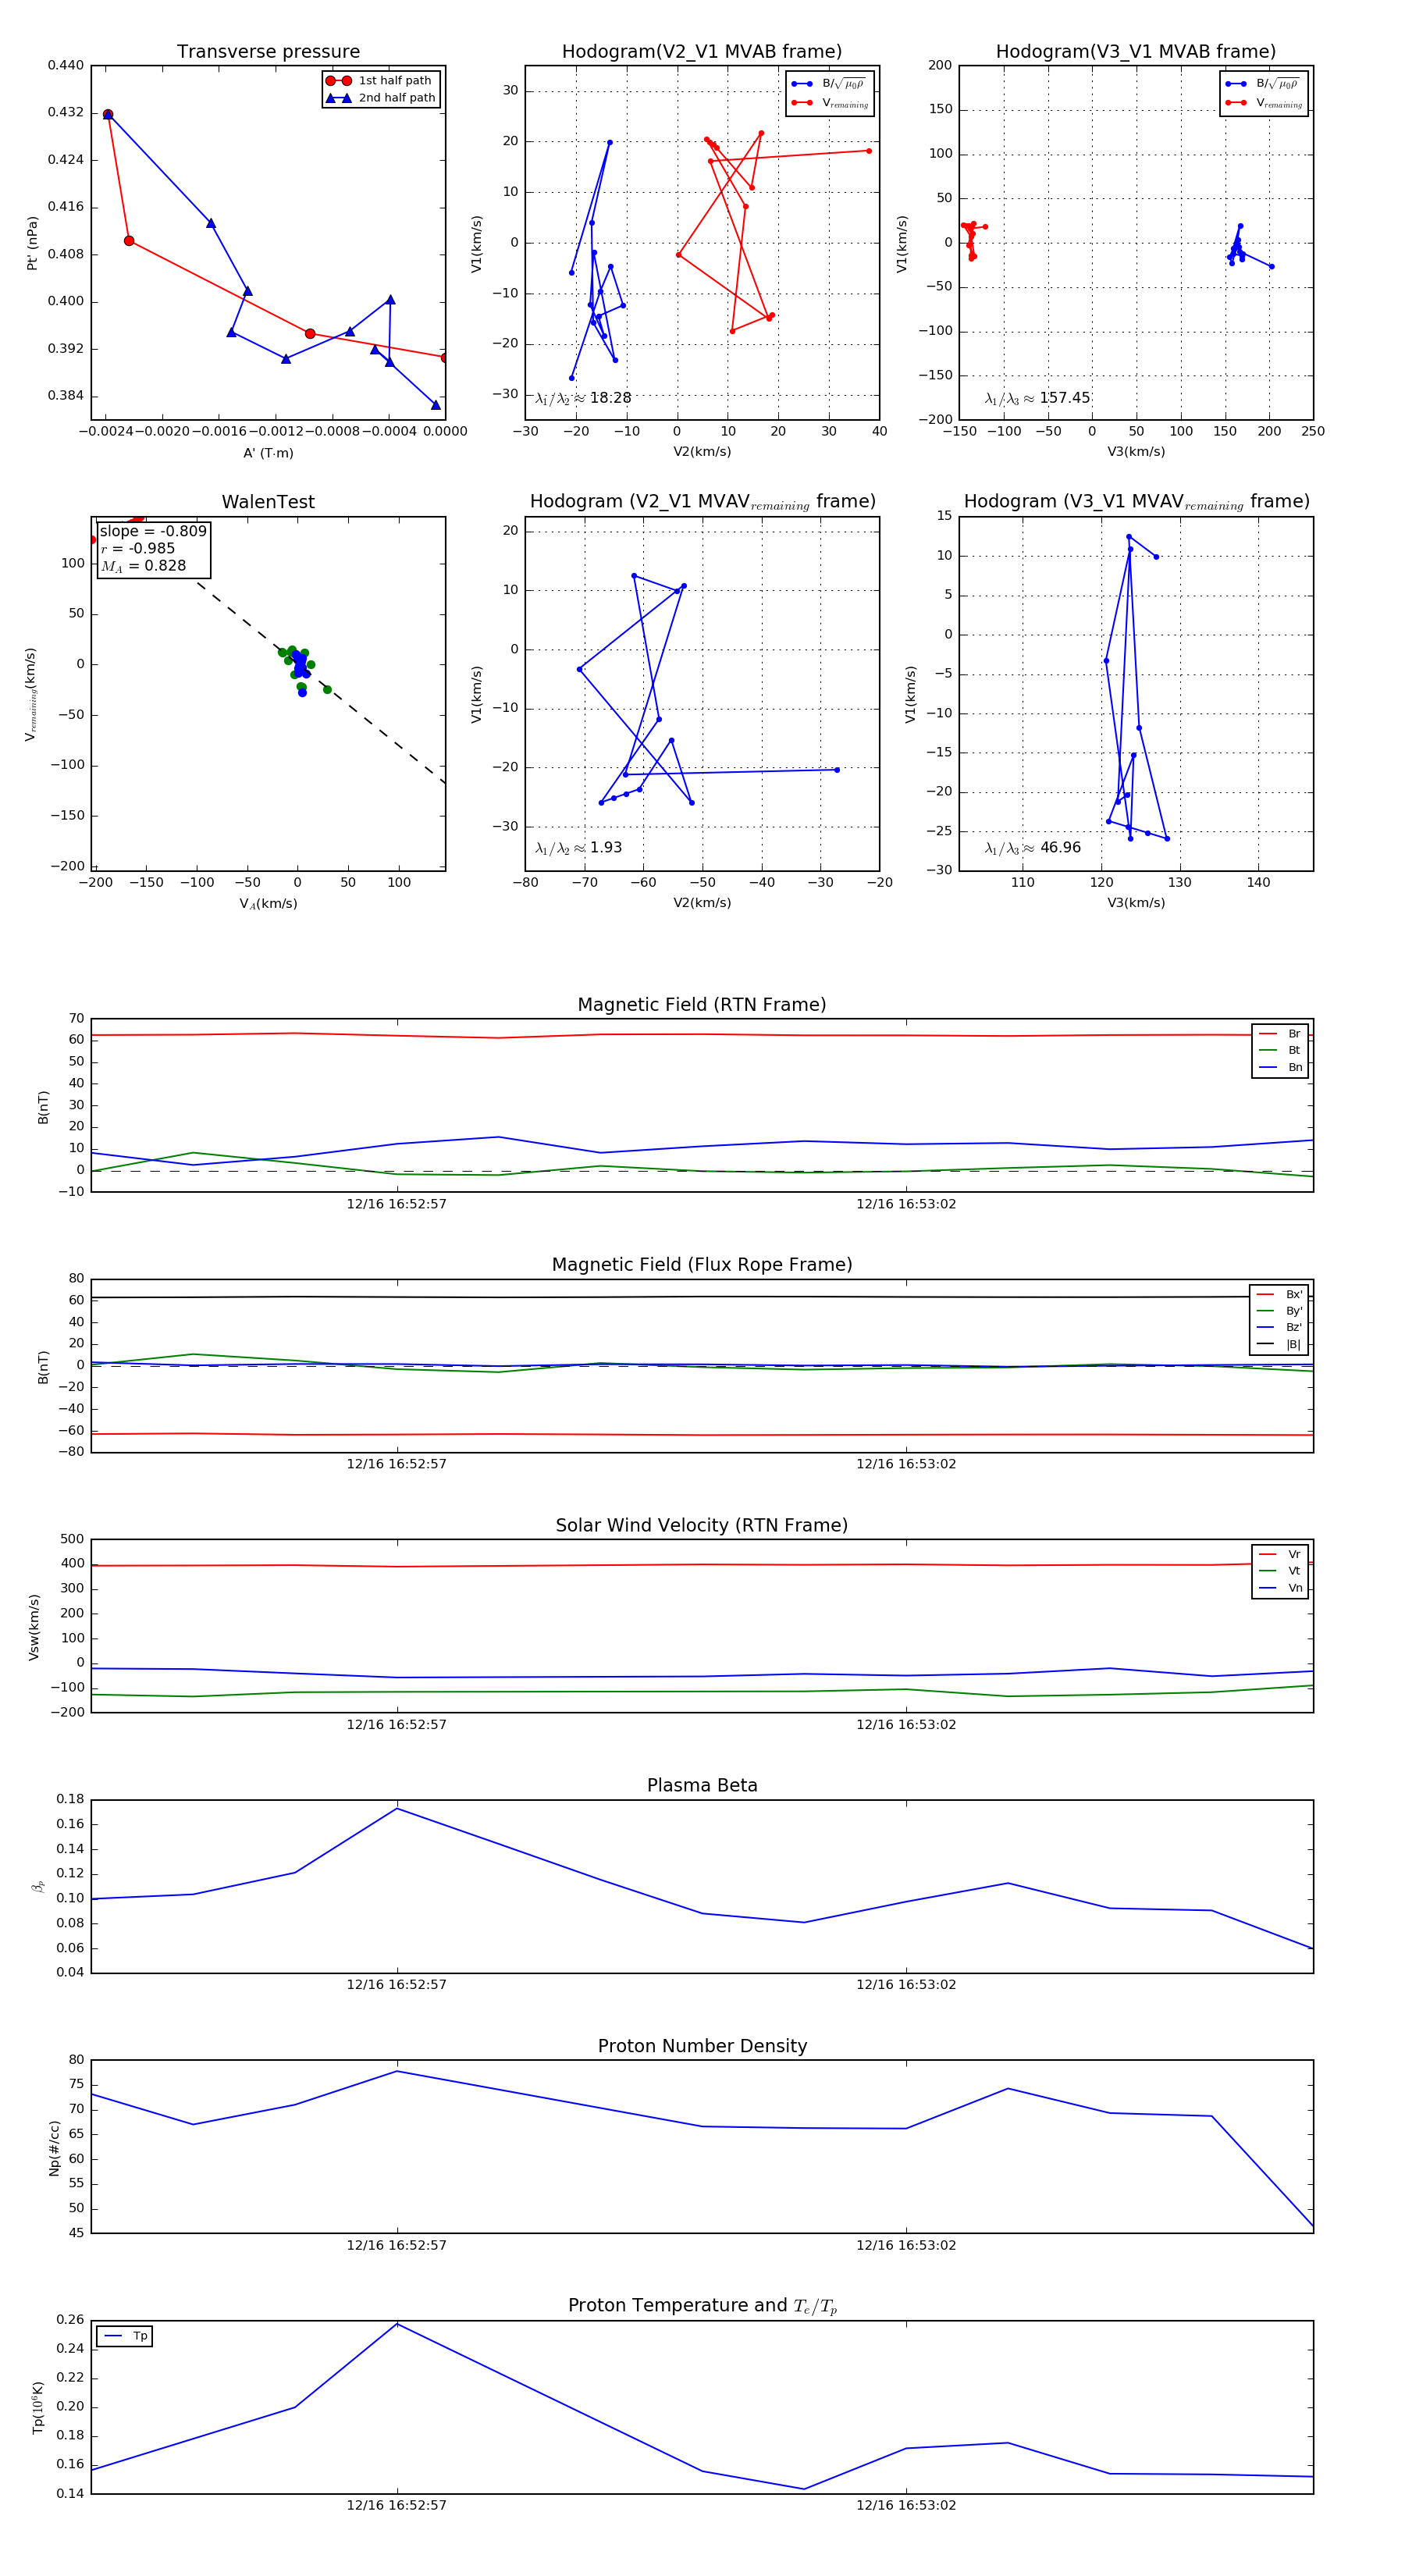Viewport: 1405px width, 2576px height.
Task: Select the Bz' legend entry
Action: 1279,1327
